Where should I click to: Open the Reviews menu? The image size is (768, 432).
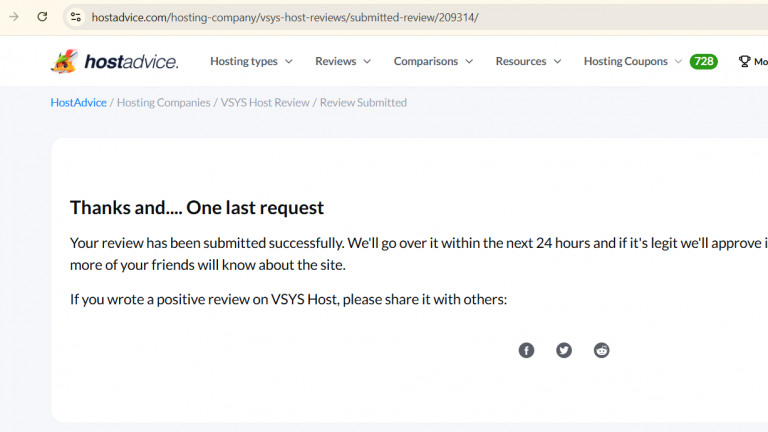[336, 61]
